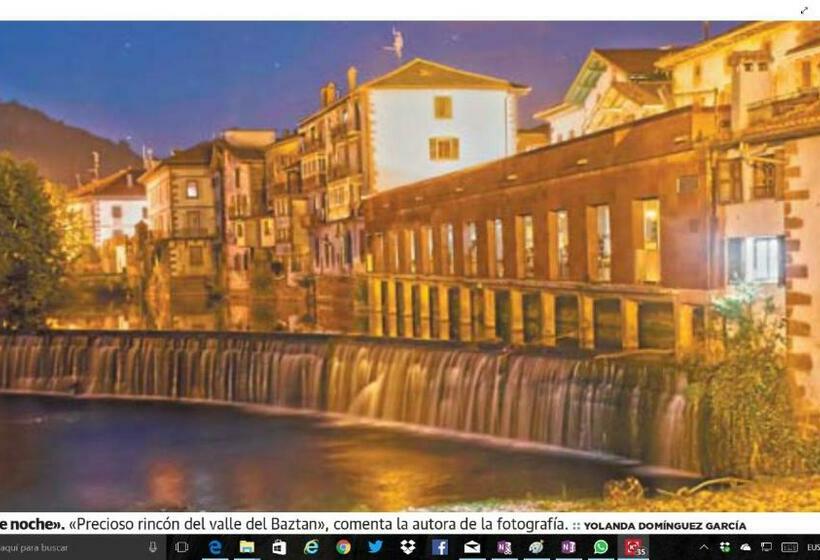Click the Task View button

pos(181,547)
